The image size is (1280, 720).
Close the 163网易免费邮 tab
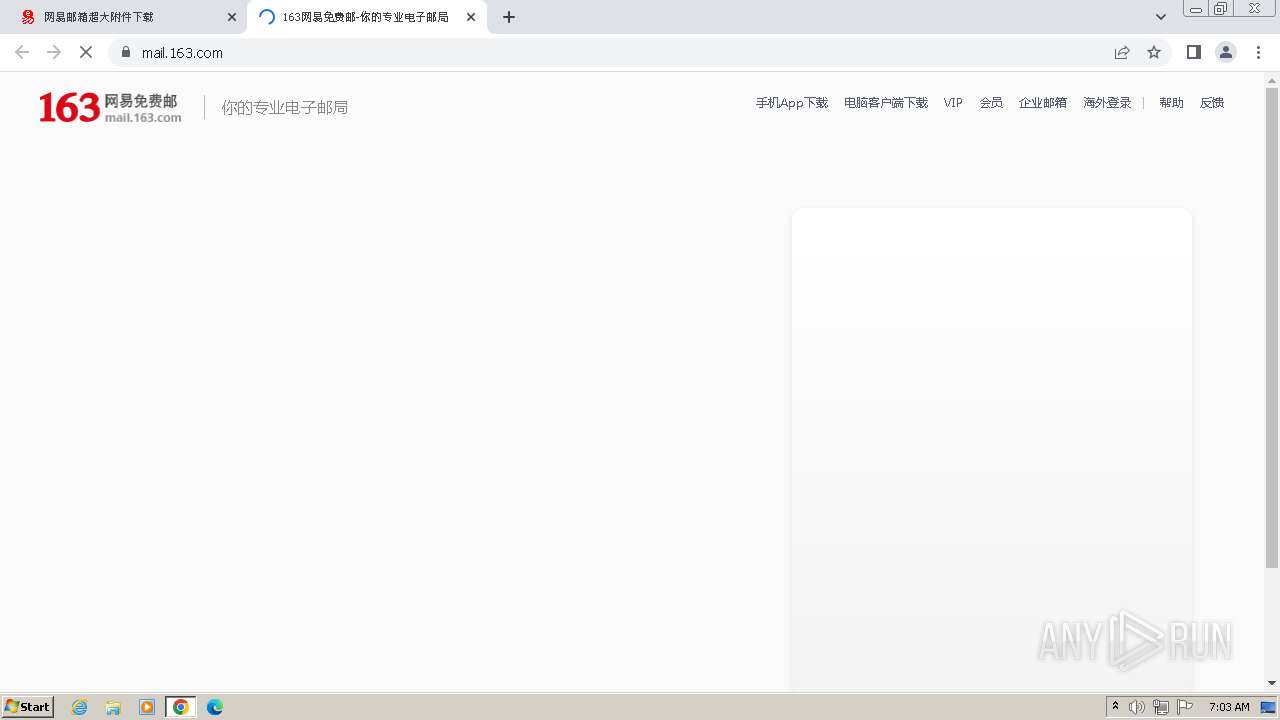click(x=471, y=17)
